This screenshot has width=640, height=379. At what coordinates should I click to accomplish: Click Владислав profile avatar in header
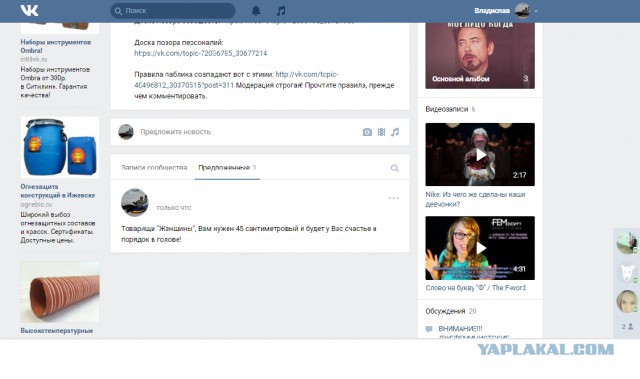click(x=522, y=11)
